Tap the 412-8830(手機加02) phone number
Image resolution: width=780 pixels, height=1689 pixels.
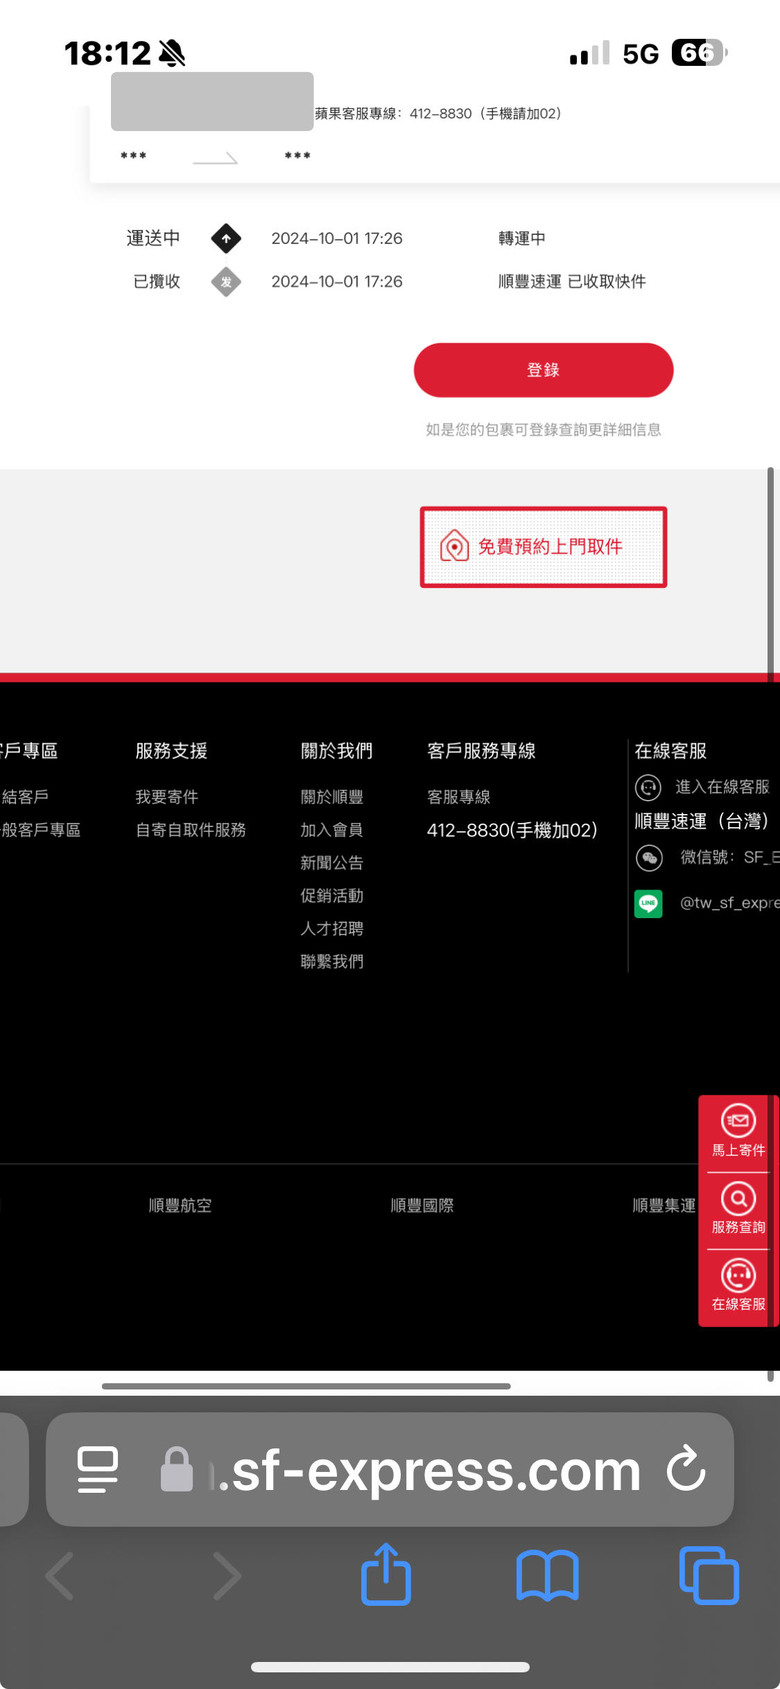tap(512, 830)
